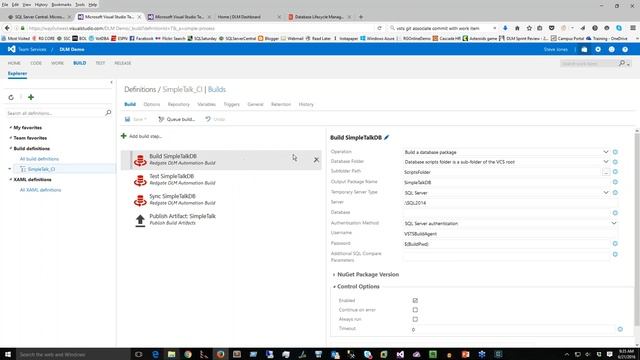Viewport: 640px width, 360px height.
Task: Open info icon for the Database field
Action: pyautogui.click(x=615, y=213)
